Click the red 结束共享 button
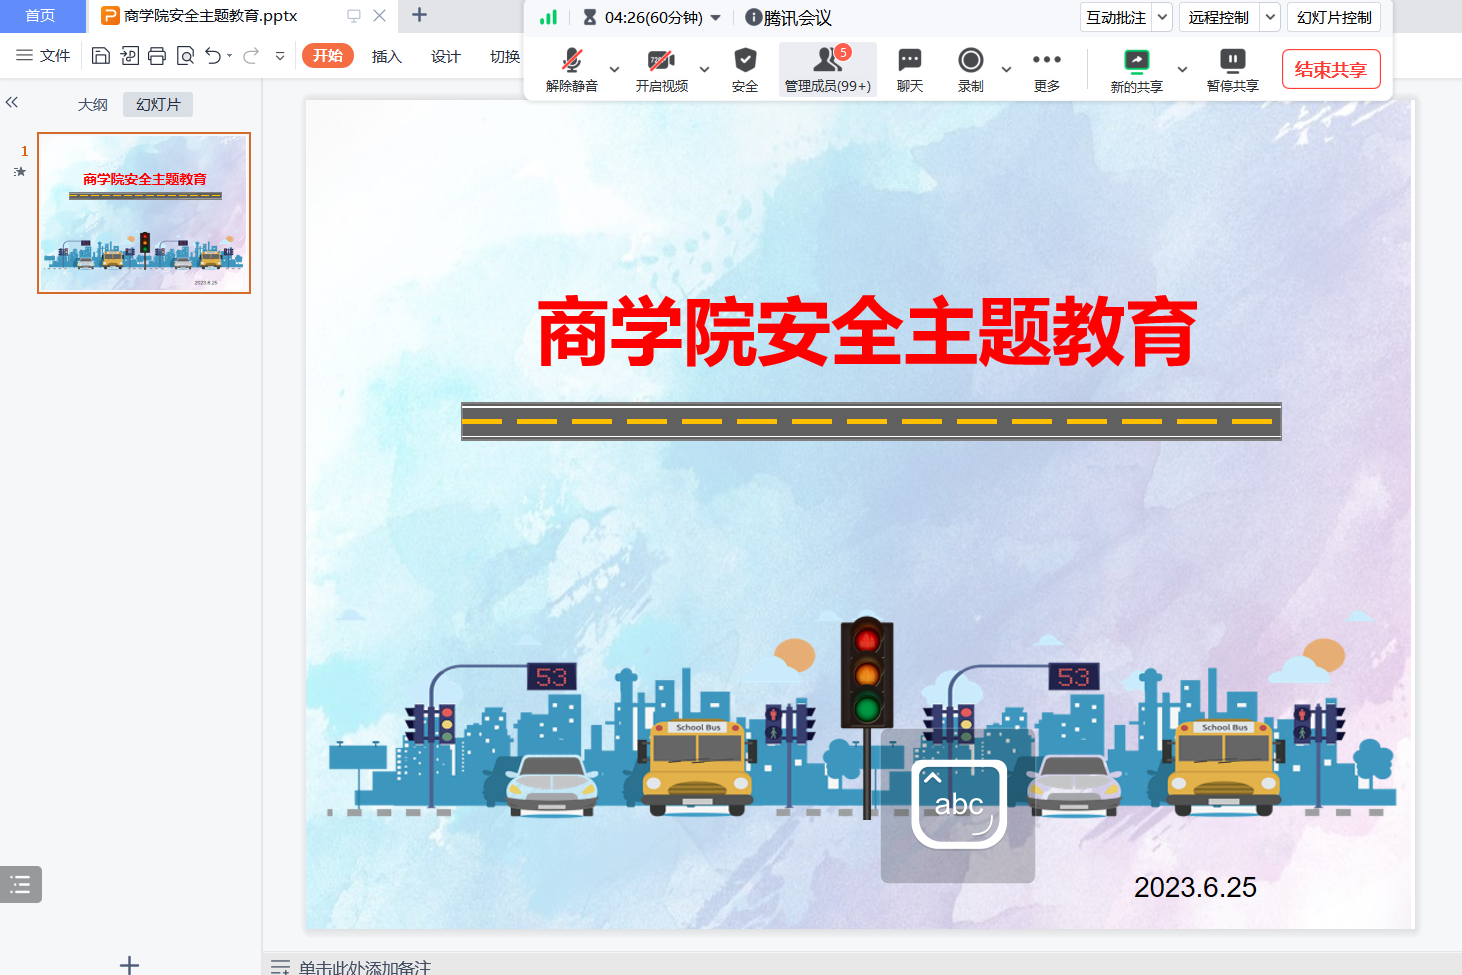The height and width of the screenshot is (975, 1462). pyautogui.click(x=1330, y=69)
